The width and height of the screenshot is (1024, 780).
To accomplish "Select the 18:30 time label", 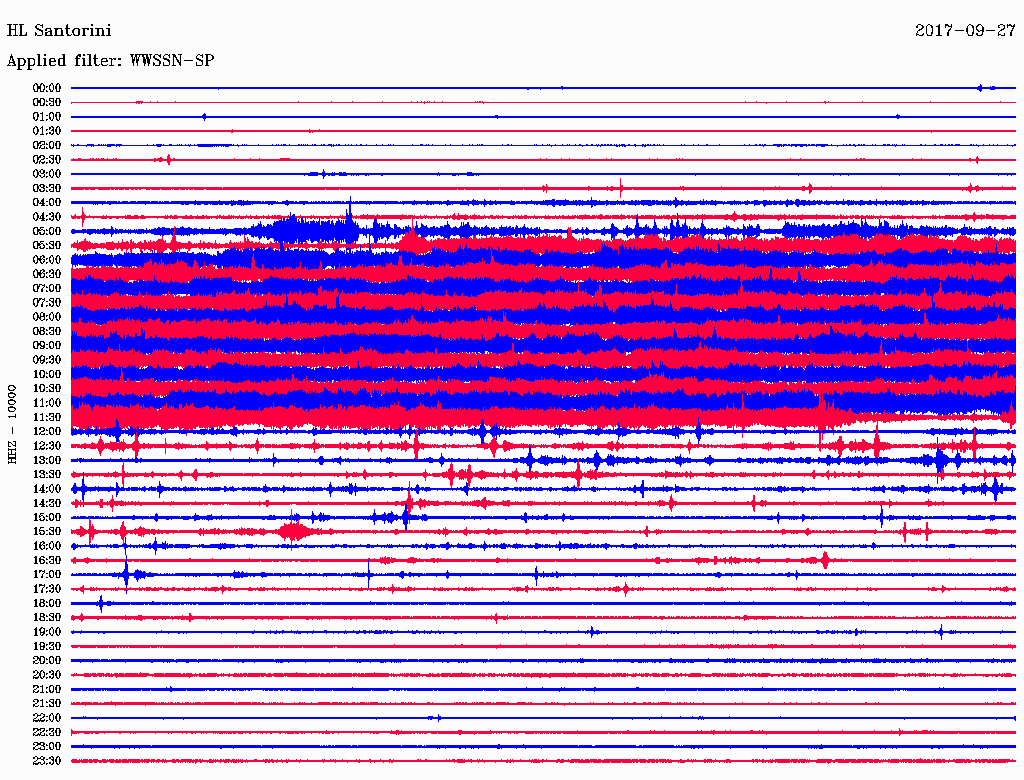I will (47, 617).
